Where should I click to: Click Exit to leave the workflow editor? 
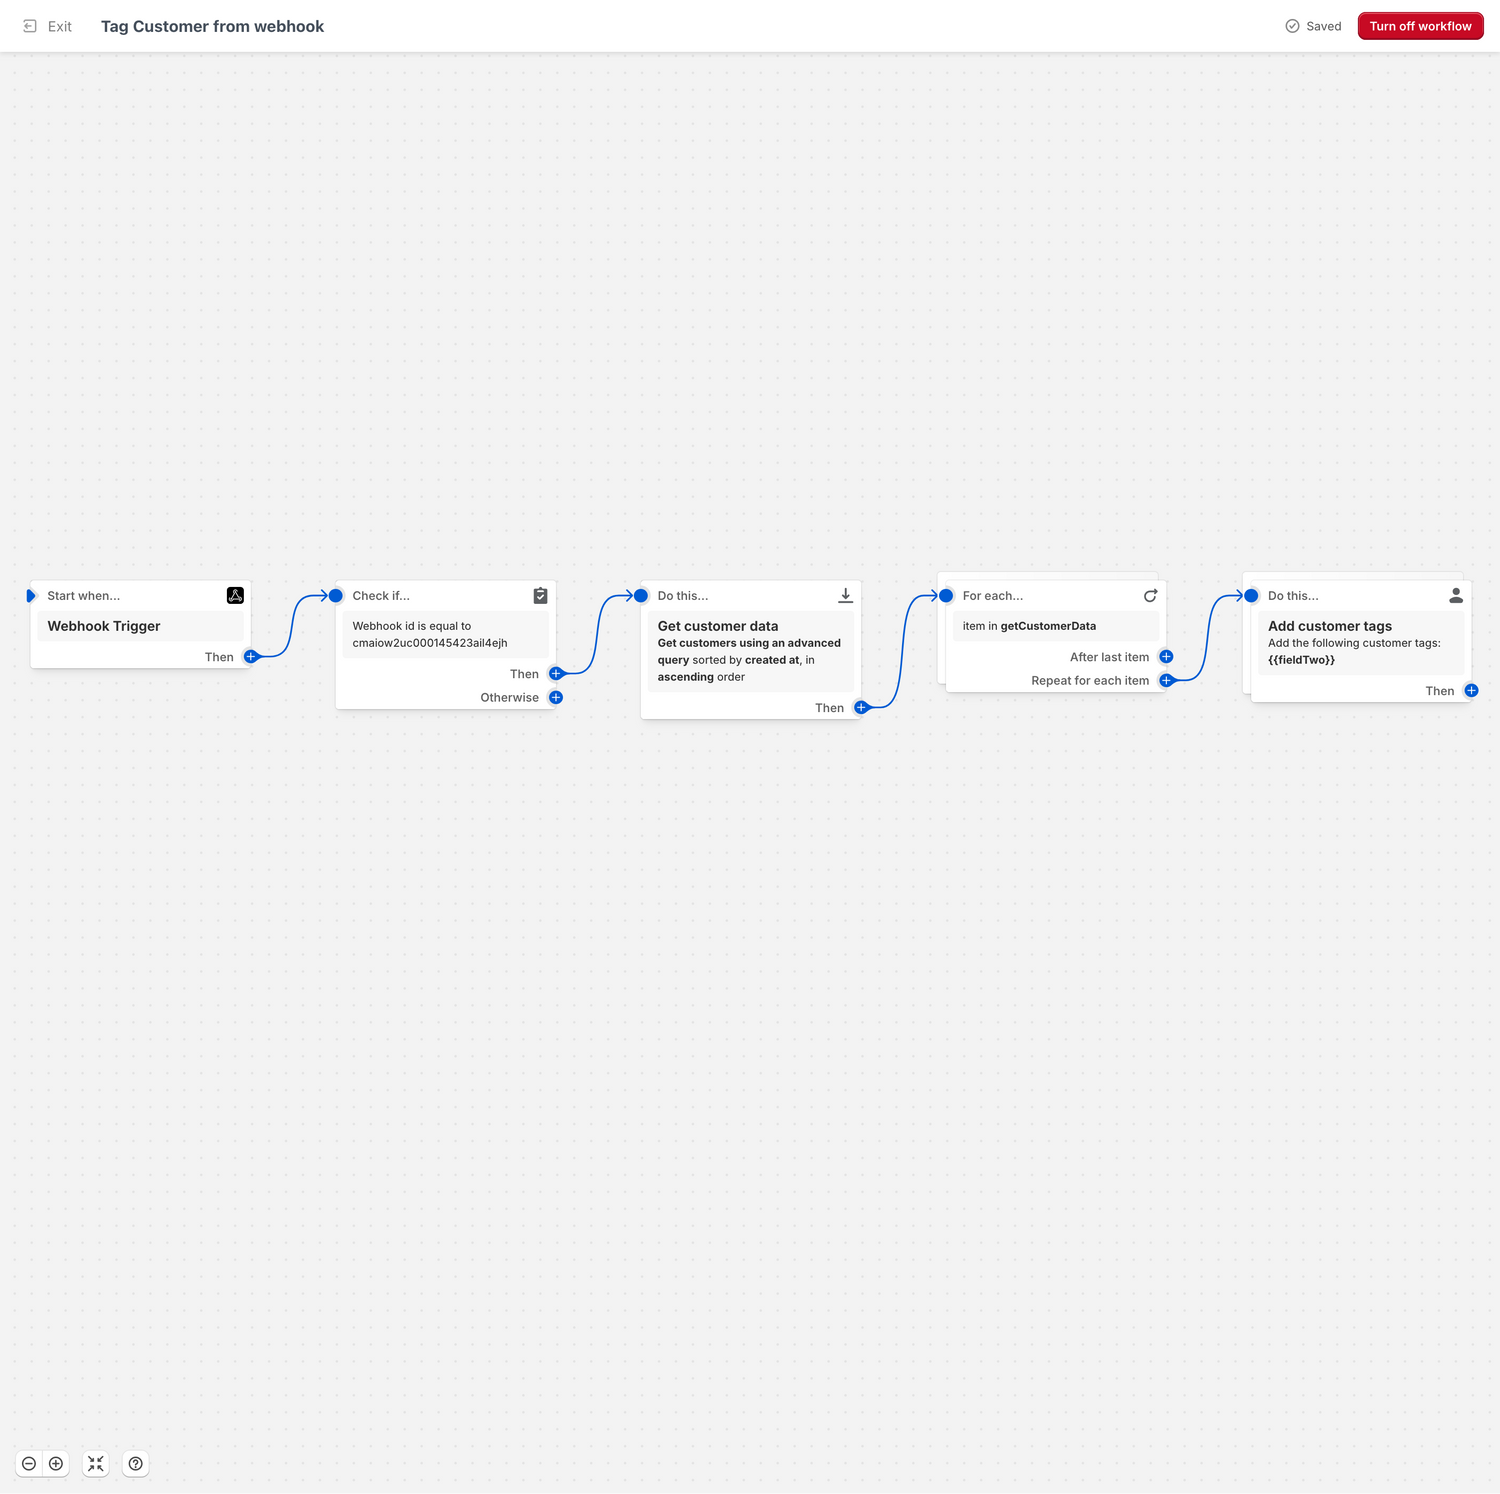[x=59, y=26]
